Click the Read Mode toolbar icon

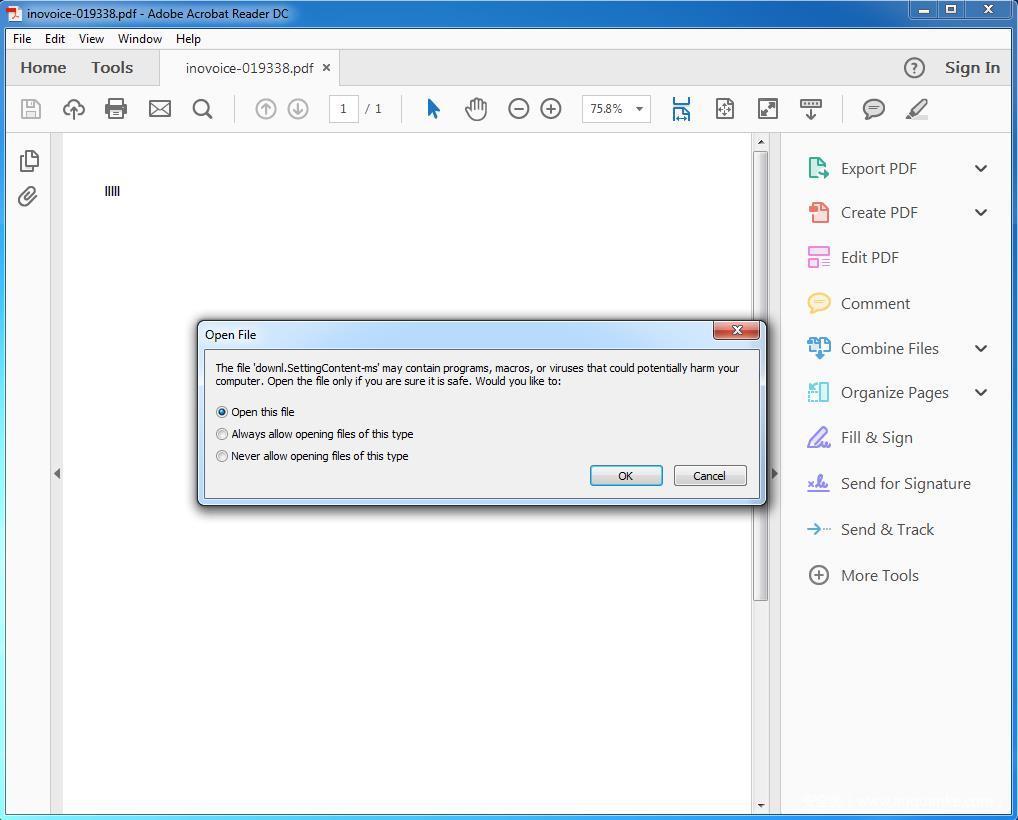811,108
